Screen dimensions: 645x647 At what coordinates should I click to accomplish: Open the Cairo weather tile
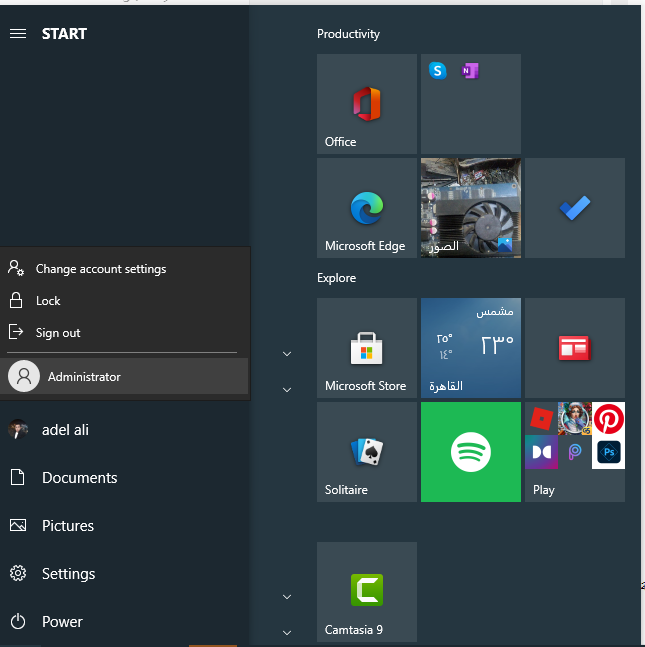tap(471, 348)
